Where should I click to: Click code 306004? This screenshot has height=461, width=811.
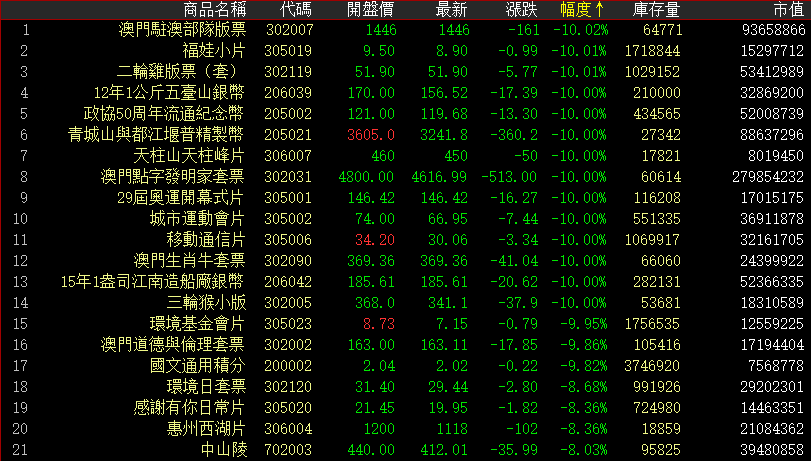[x=288, y=429]
